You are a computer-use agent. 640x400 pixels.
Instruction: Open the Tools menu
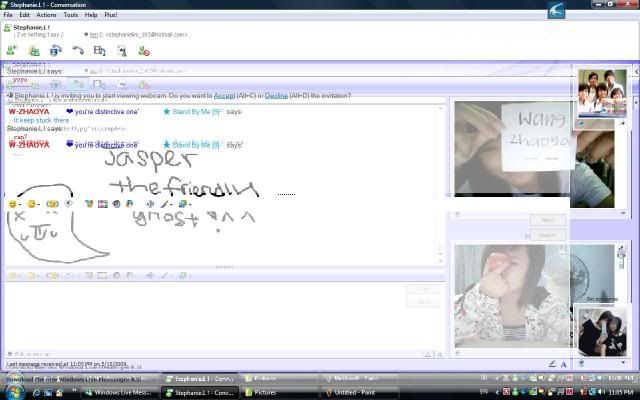pos(71,15)
